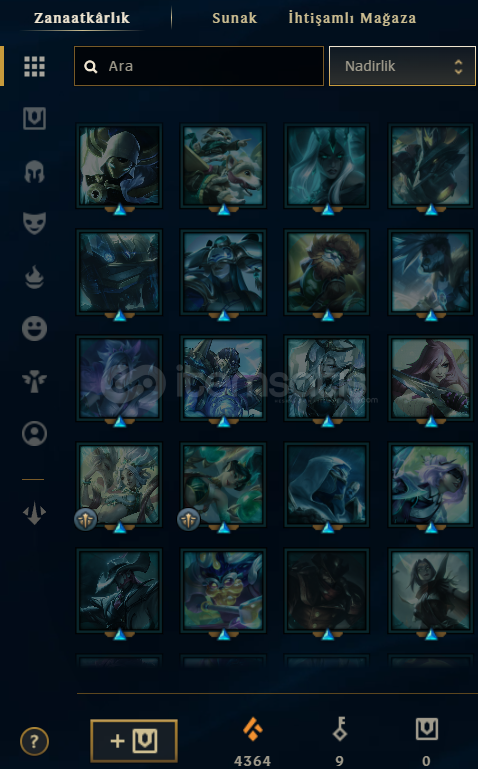
Task: Click the tactics arrow icon in sidebar
Action: [x=34, y=513]
